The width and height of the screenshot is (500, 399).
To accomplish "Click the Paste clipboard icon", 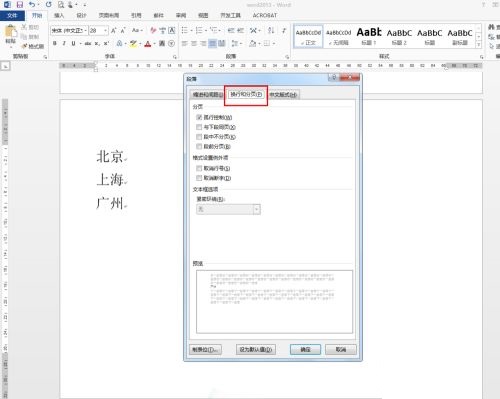I will (10, 32).
